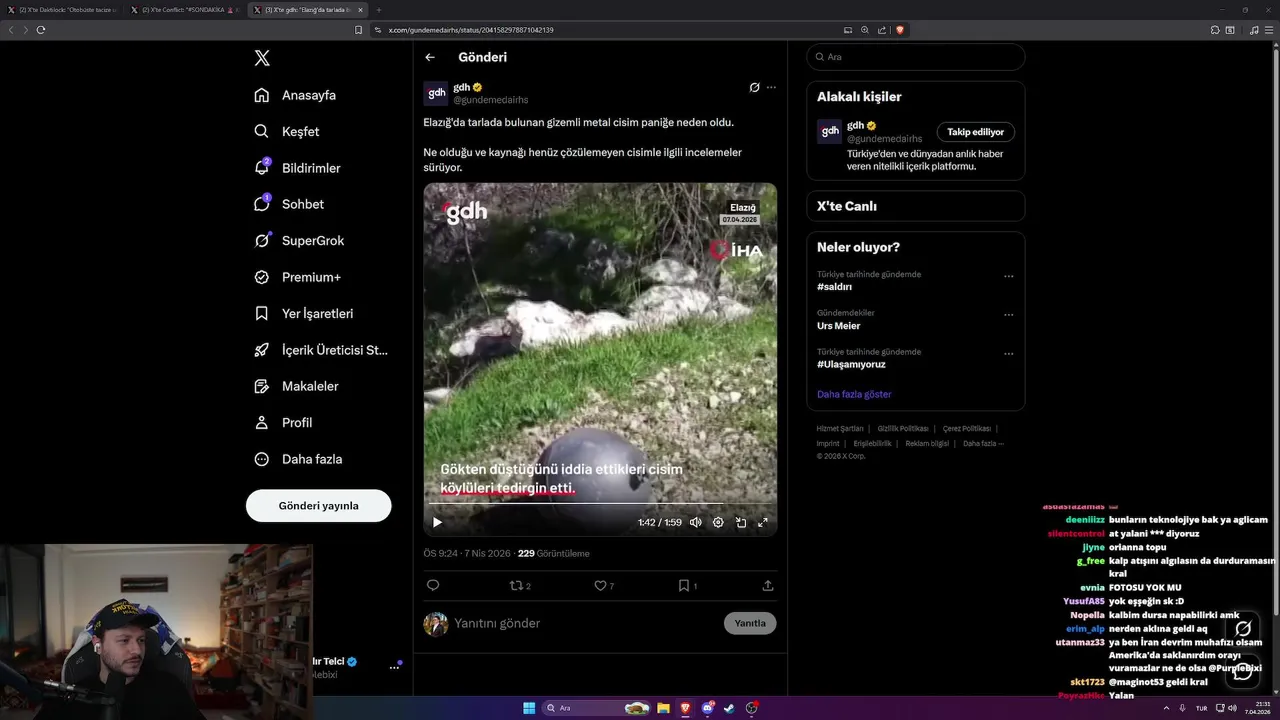Open Windows Start menu
Screen dimensions: 1280x720
pos(529,708)
